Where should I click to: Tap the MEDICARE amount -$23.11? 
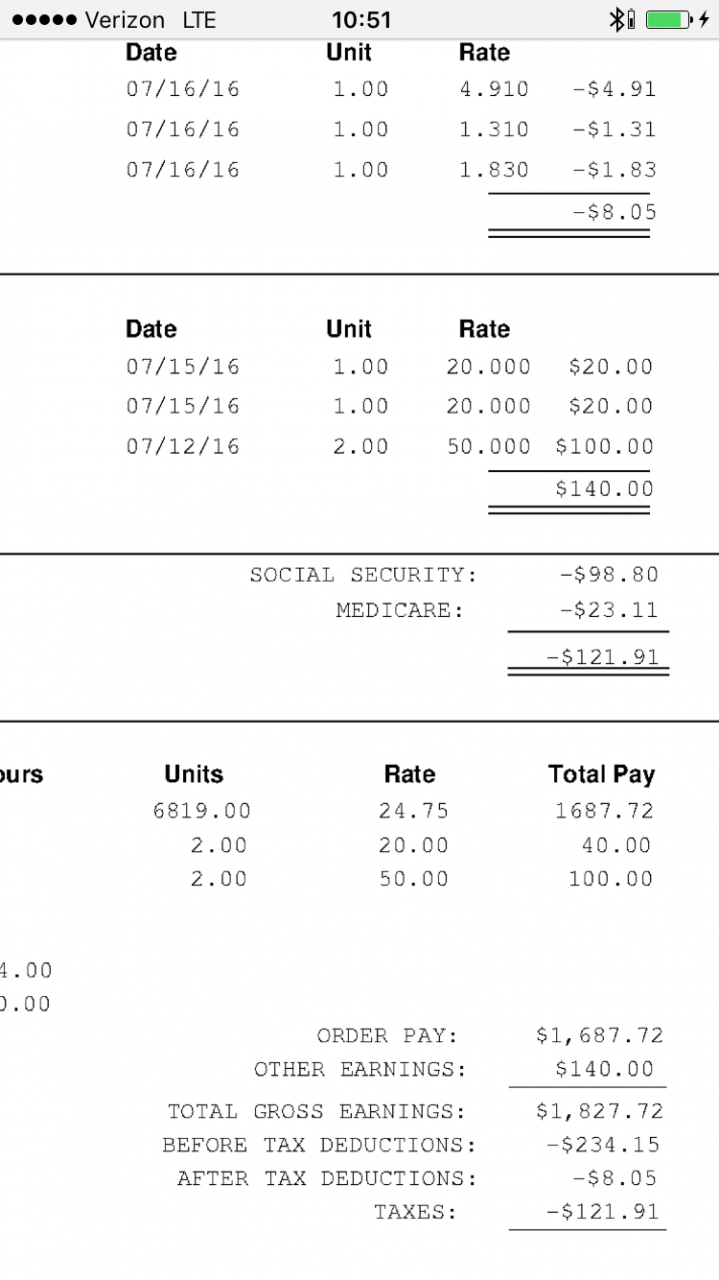tap(609, 610)
